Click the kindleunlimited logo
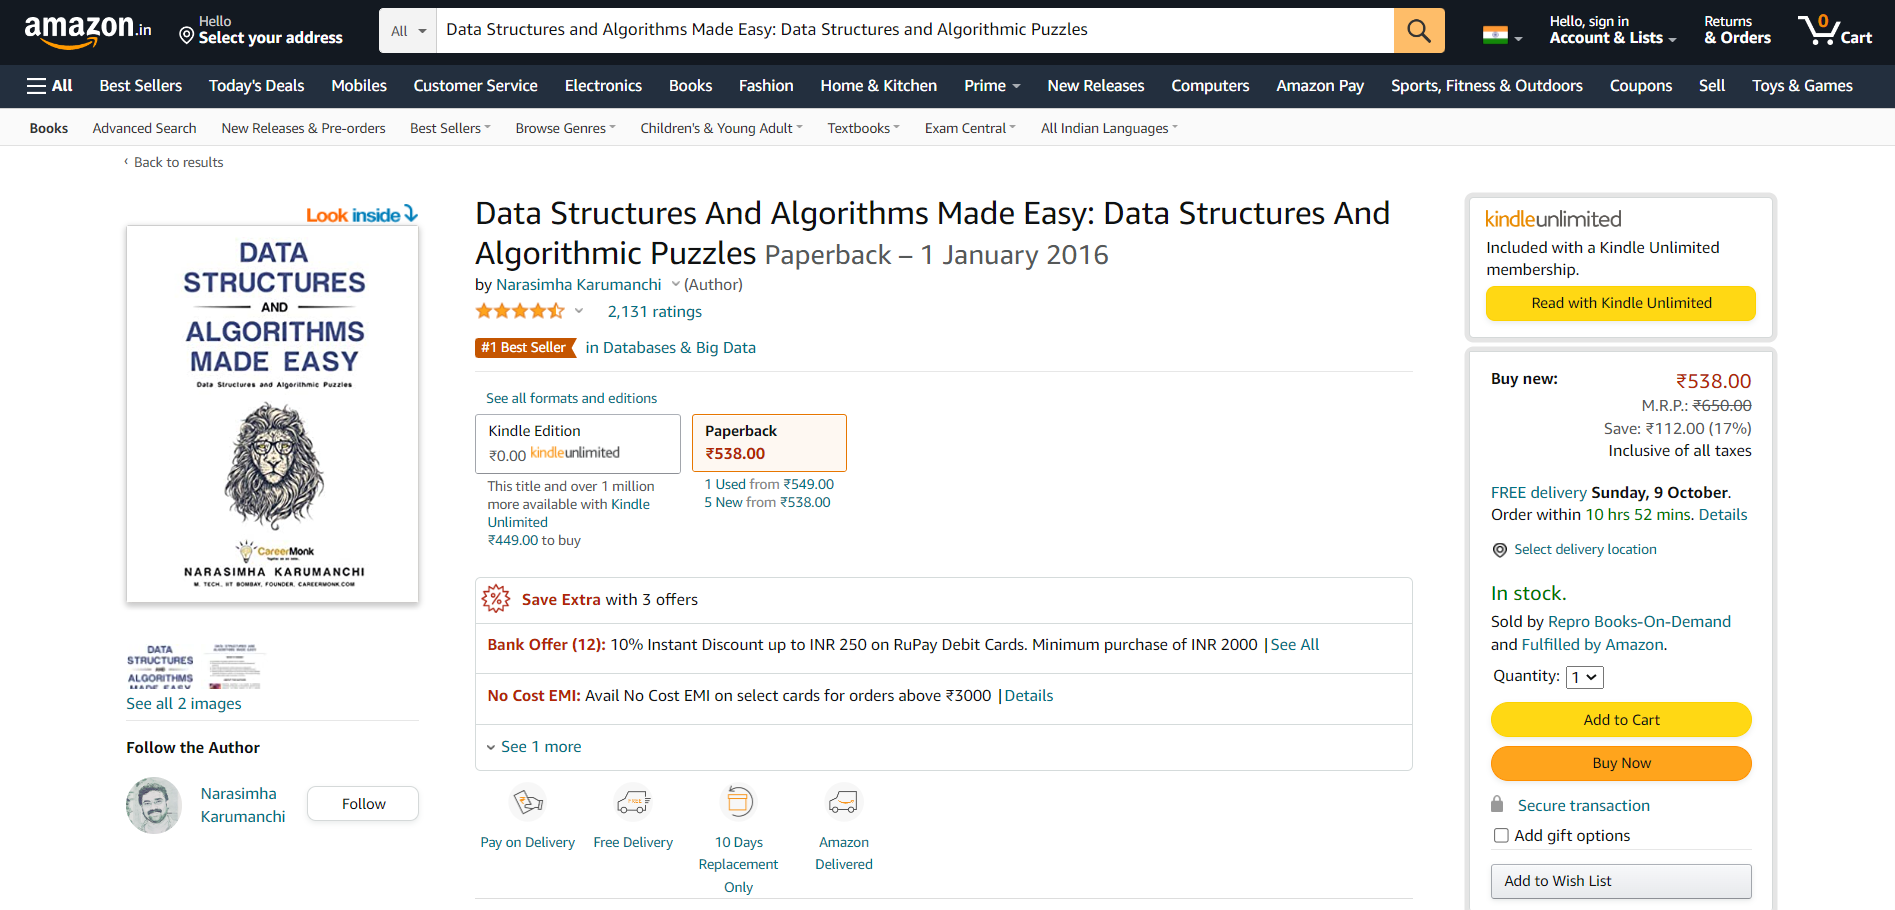 pyautogui.click(x=1553, y=219)
